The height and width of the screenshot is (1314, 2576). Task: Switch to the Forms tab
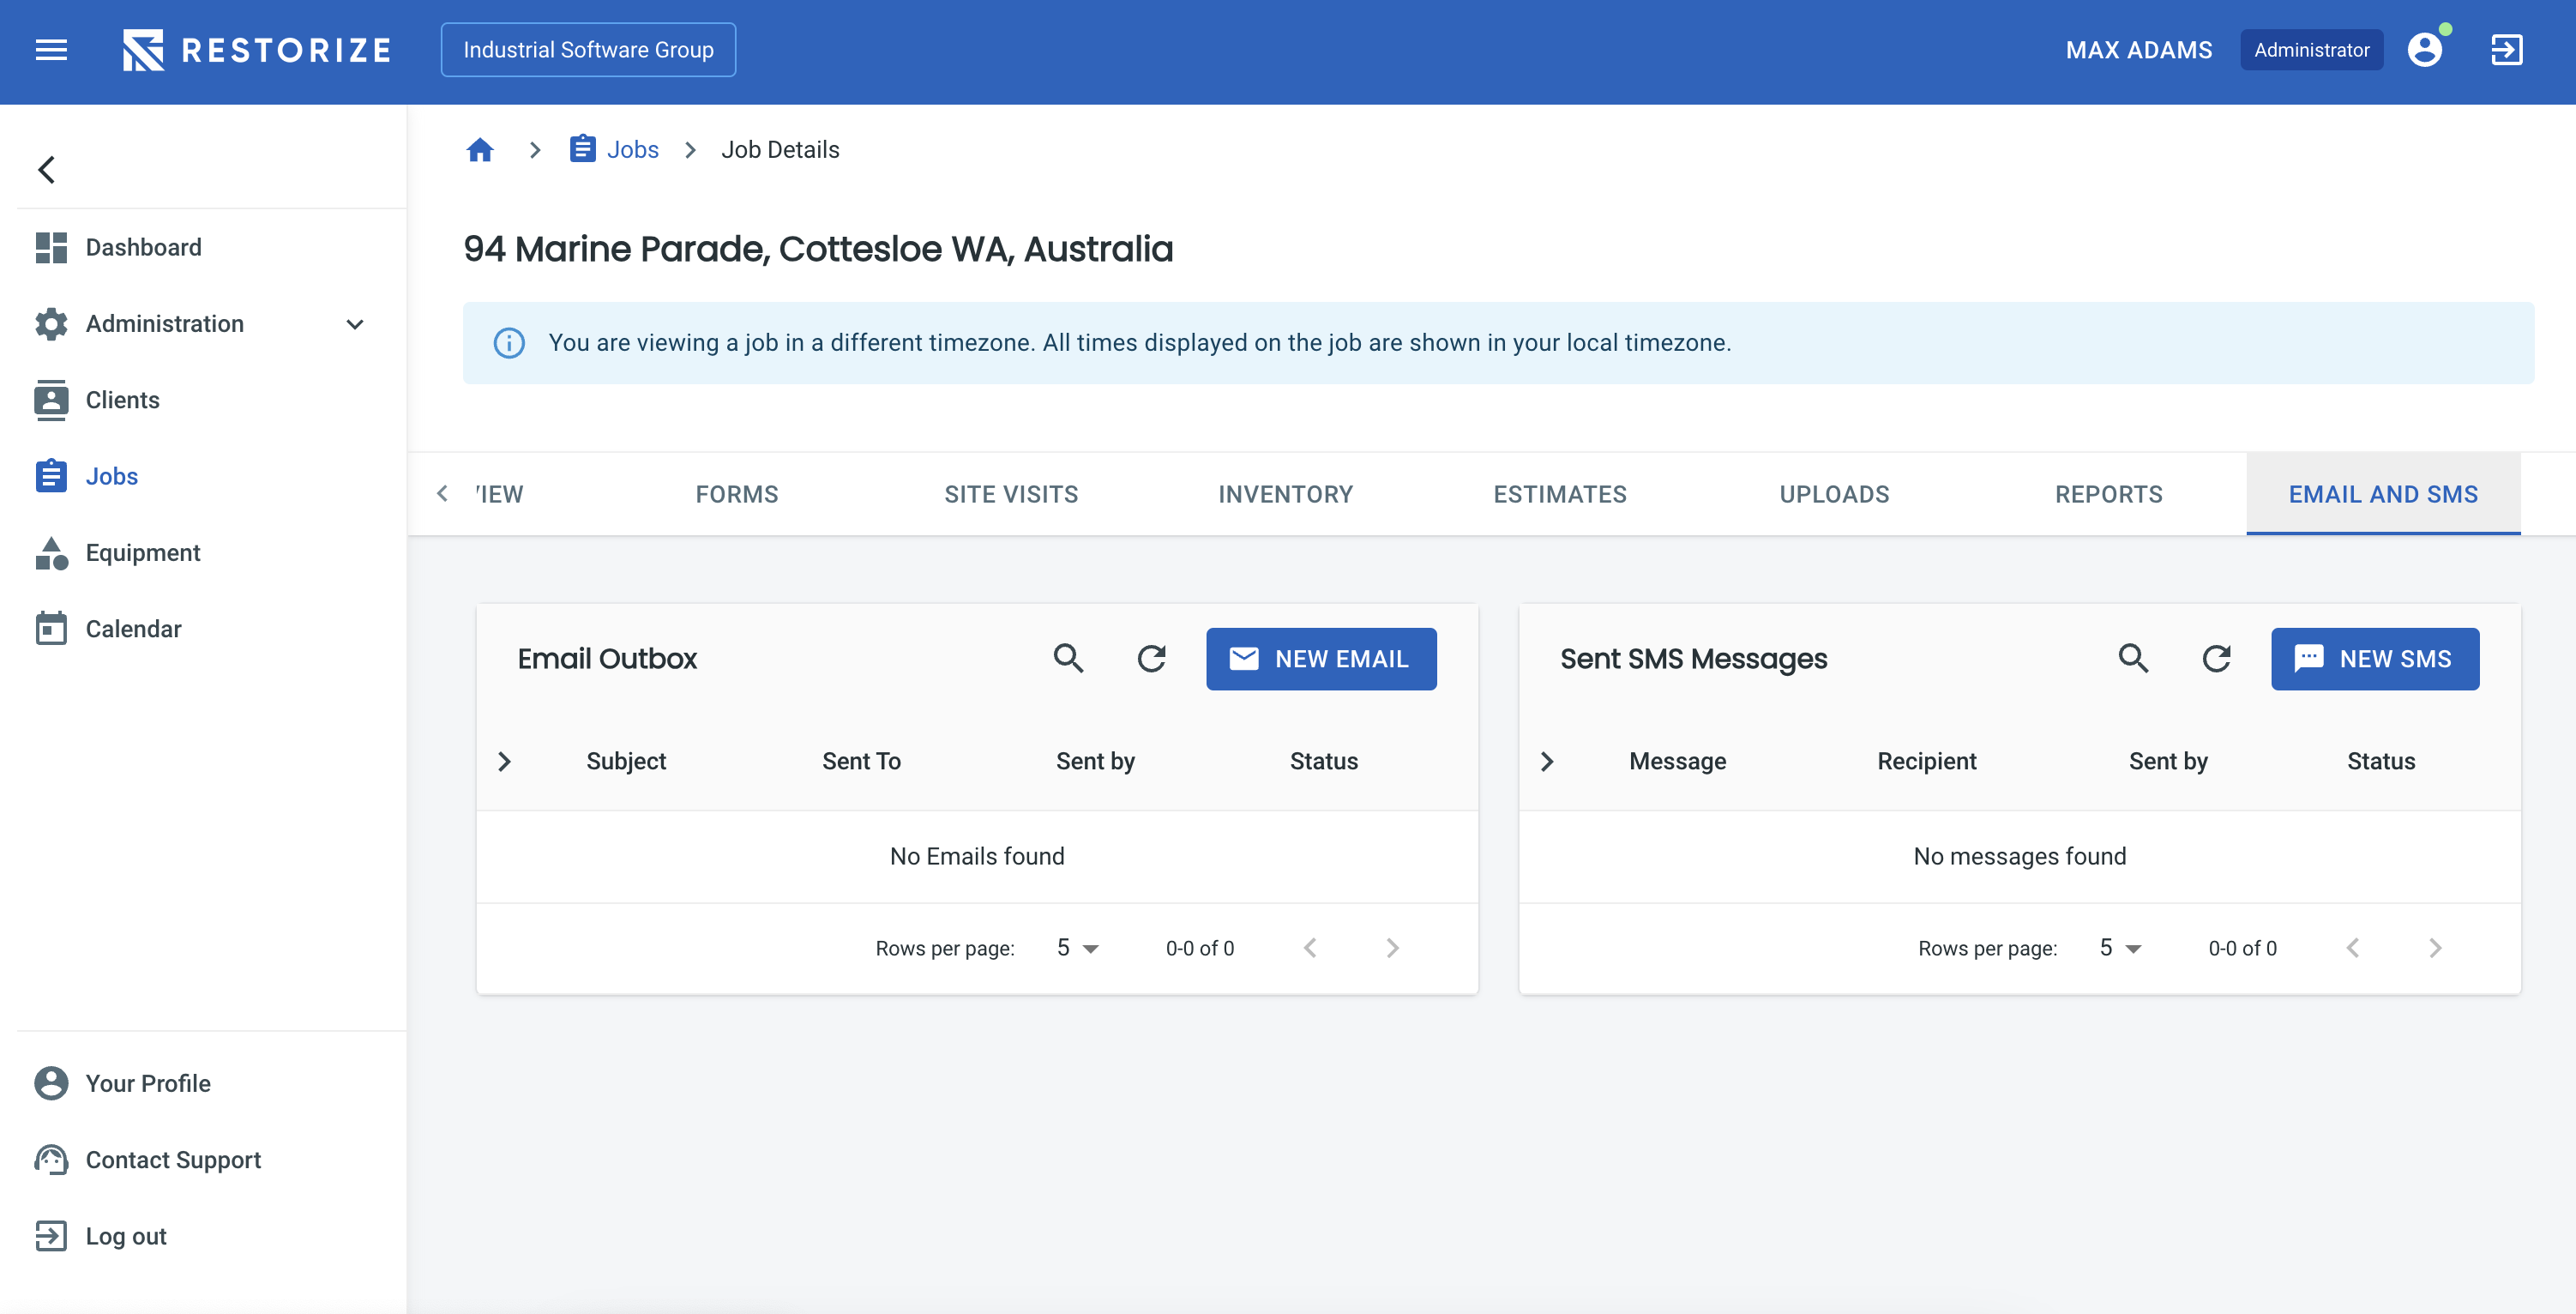737,494
